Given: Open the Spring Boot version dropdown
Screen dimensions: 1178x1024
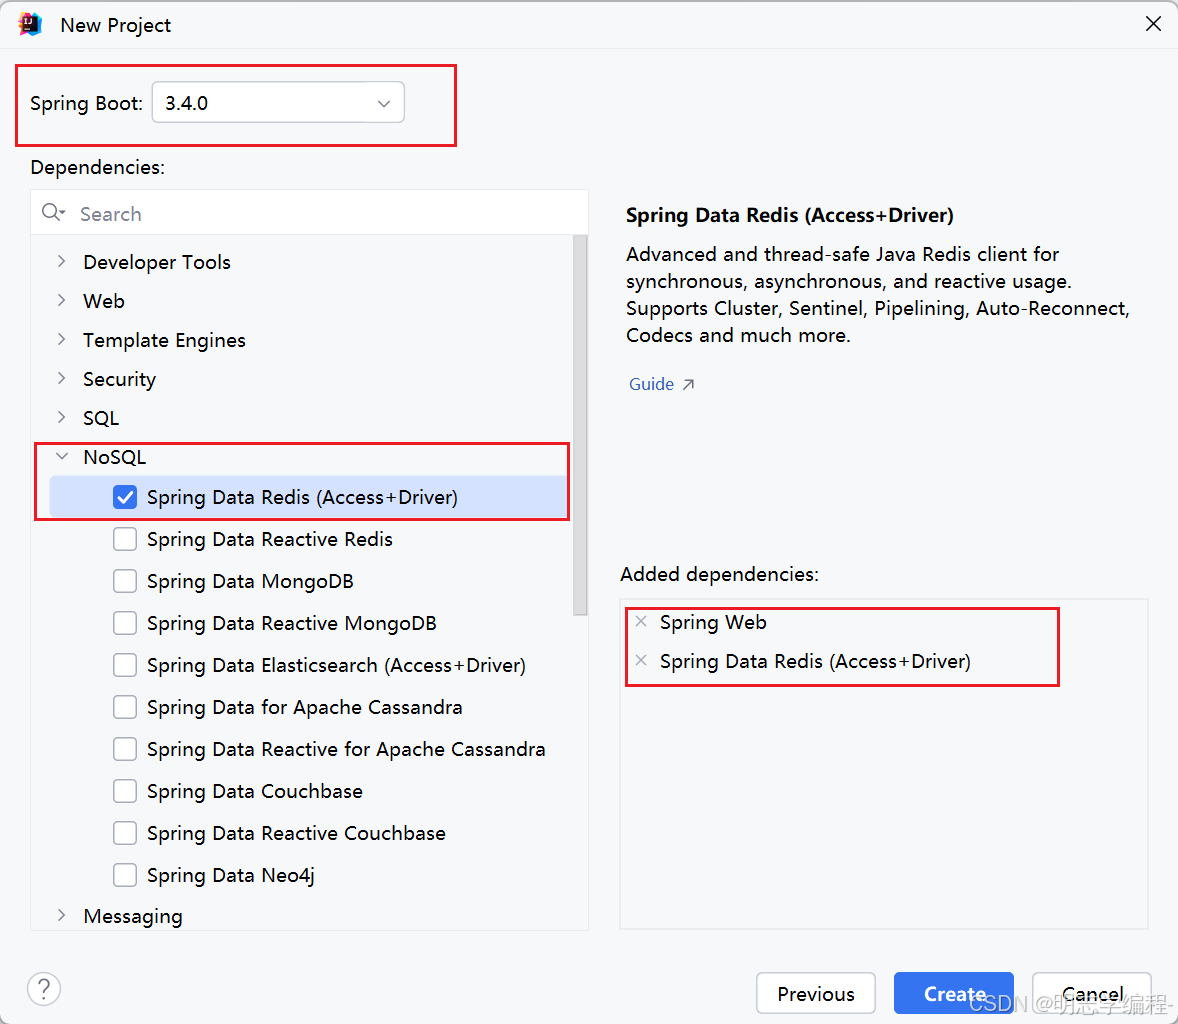Looking at the screenshot, I should coord(278,103).
